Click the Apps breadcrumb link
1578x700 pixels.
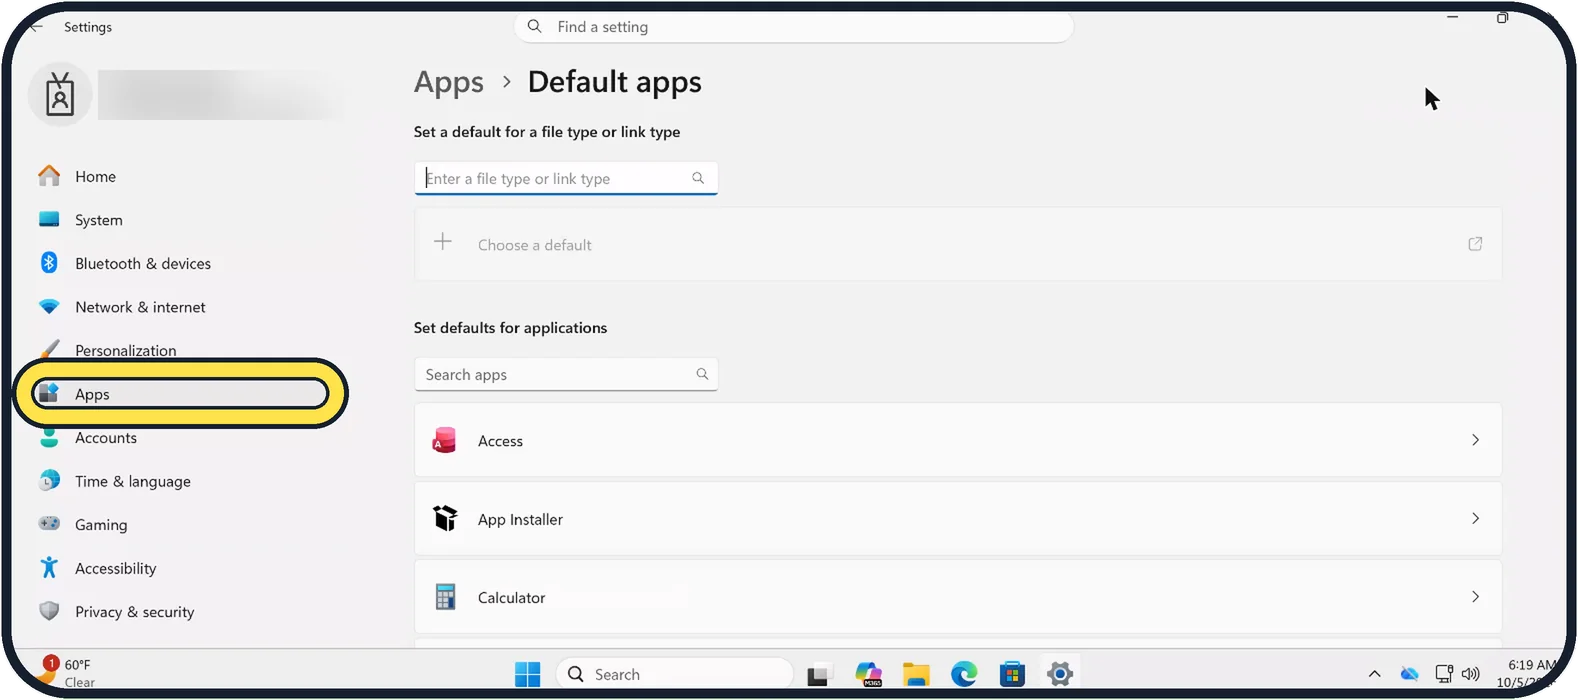pyautogui.click(x=449, y=82)
